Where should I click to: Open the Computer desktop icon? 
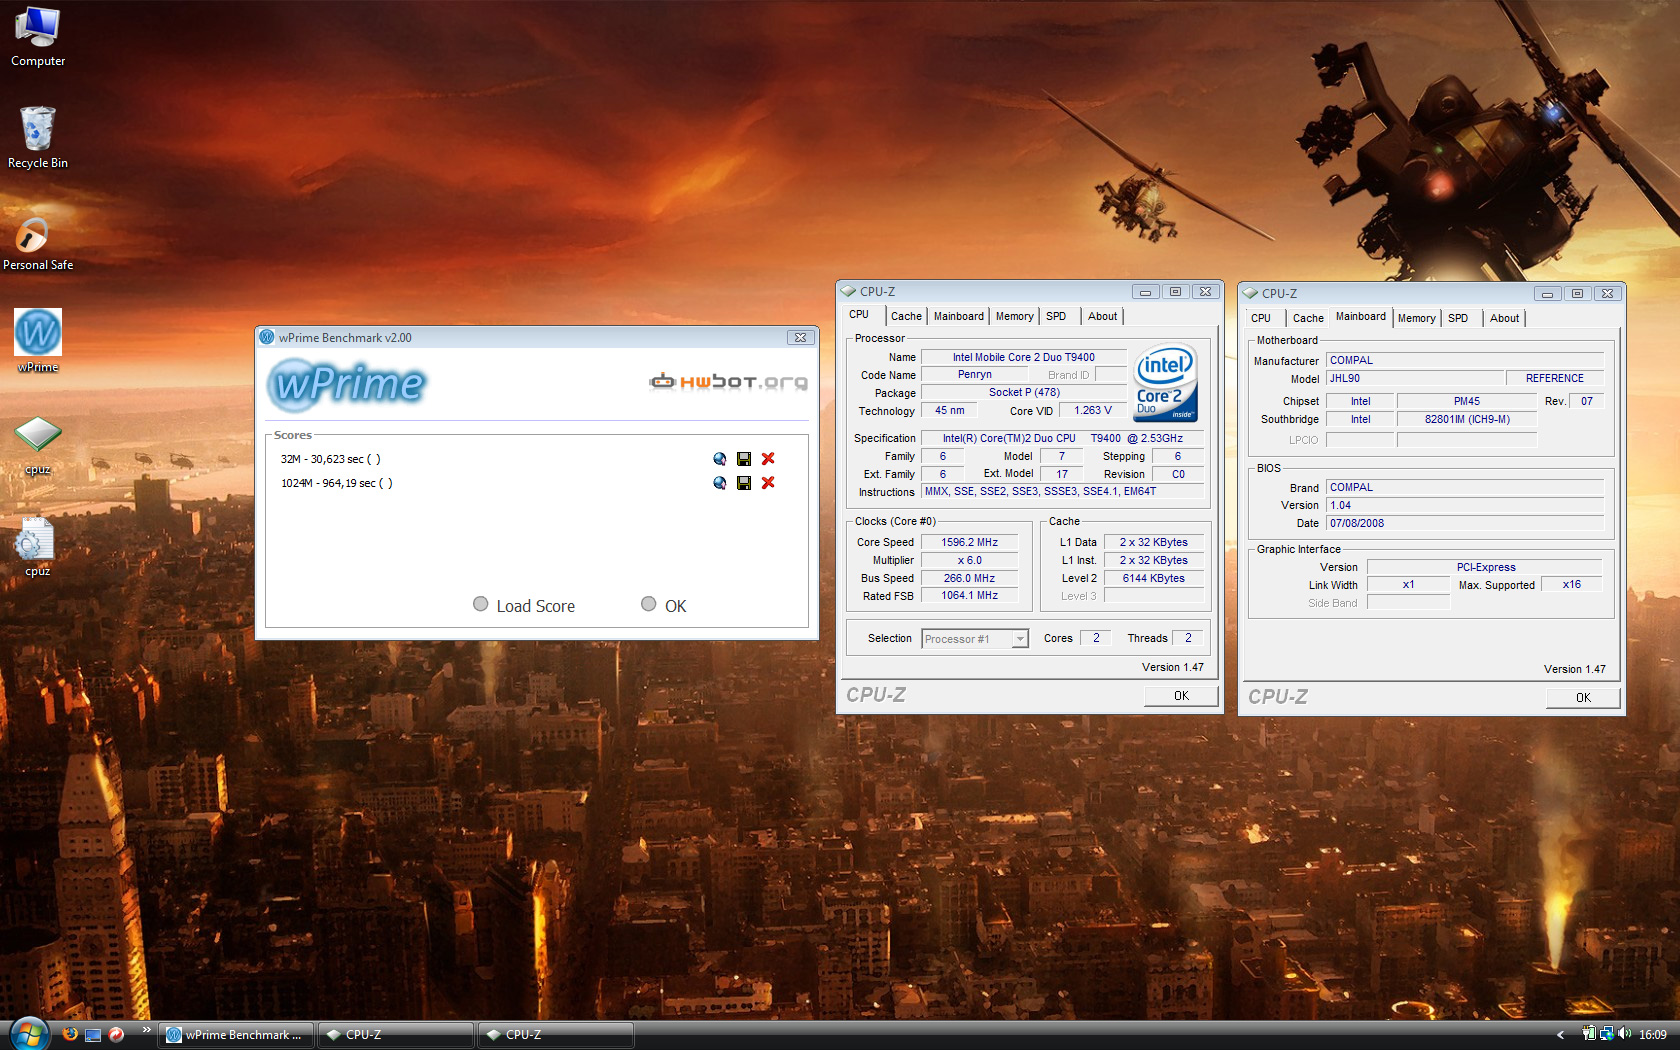point(38,35)
